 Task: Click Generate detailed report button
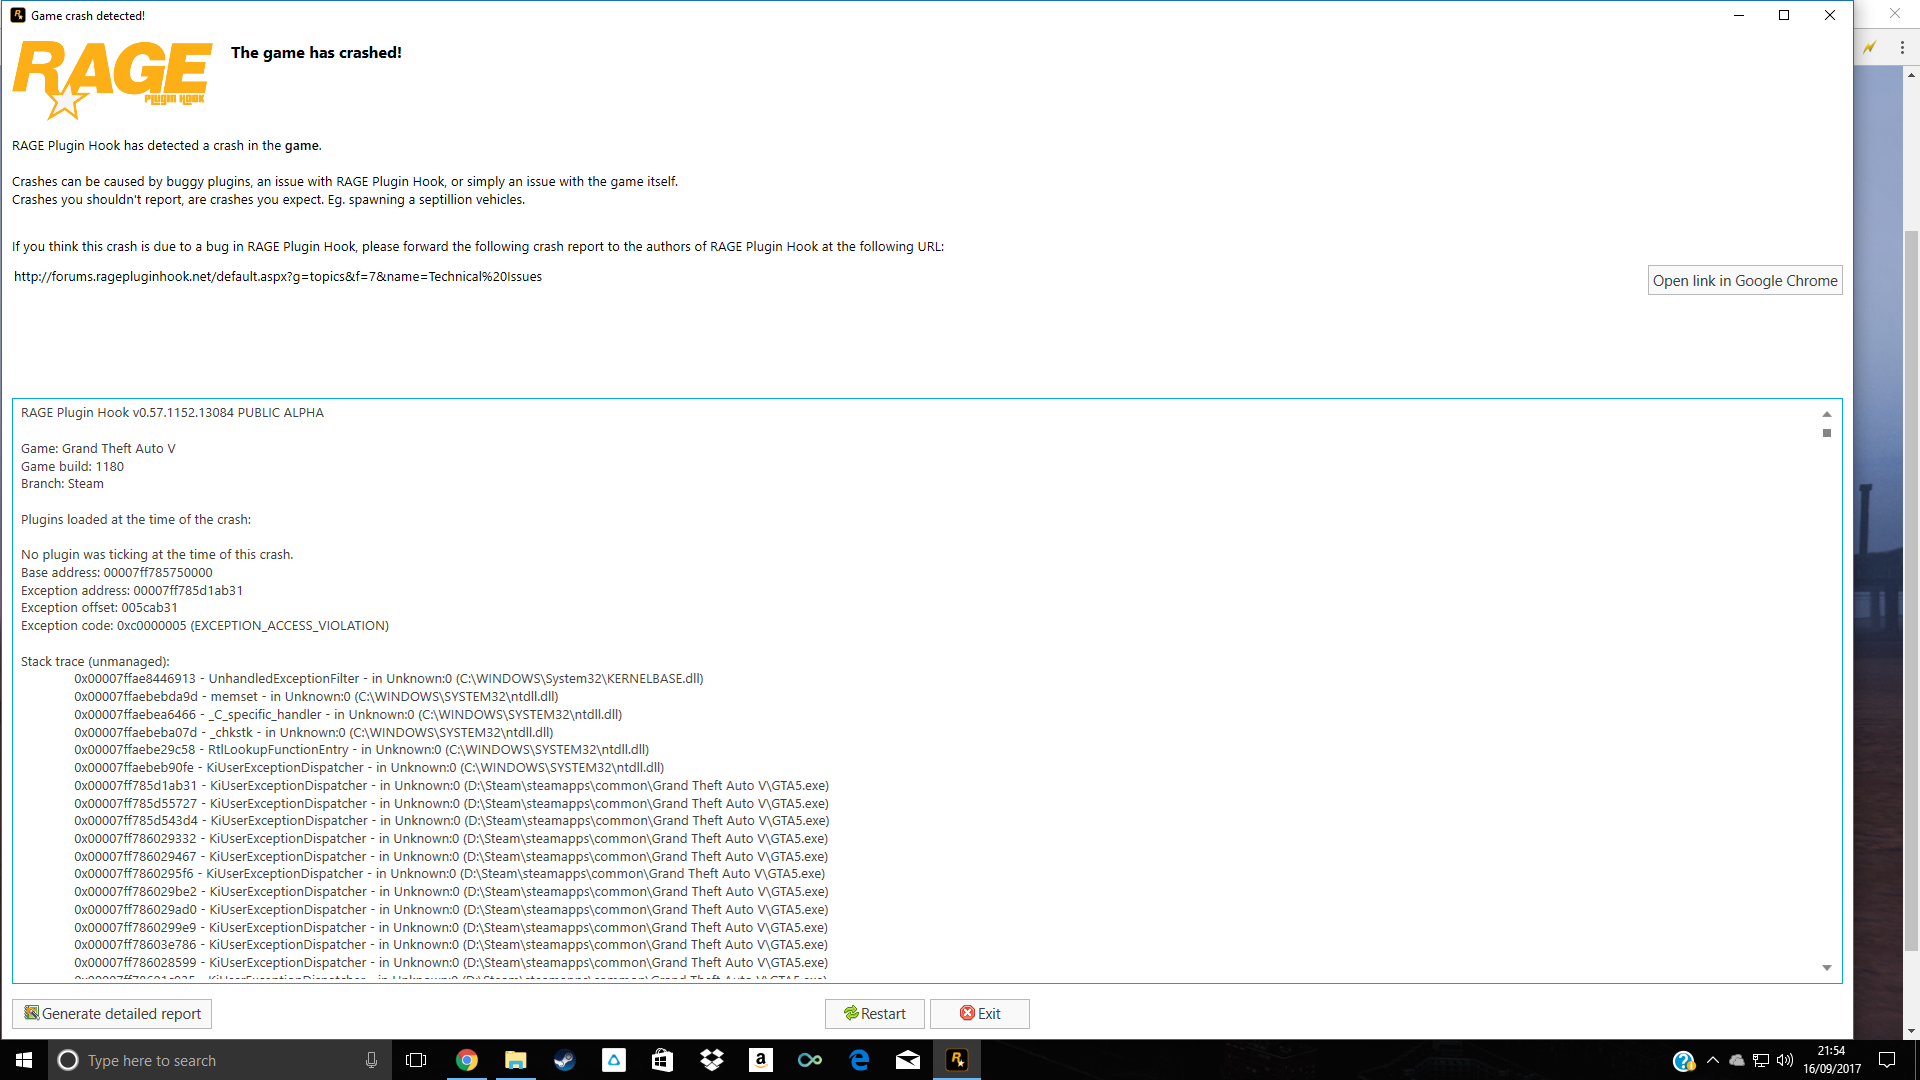(x=112, y=1013)
